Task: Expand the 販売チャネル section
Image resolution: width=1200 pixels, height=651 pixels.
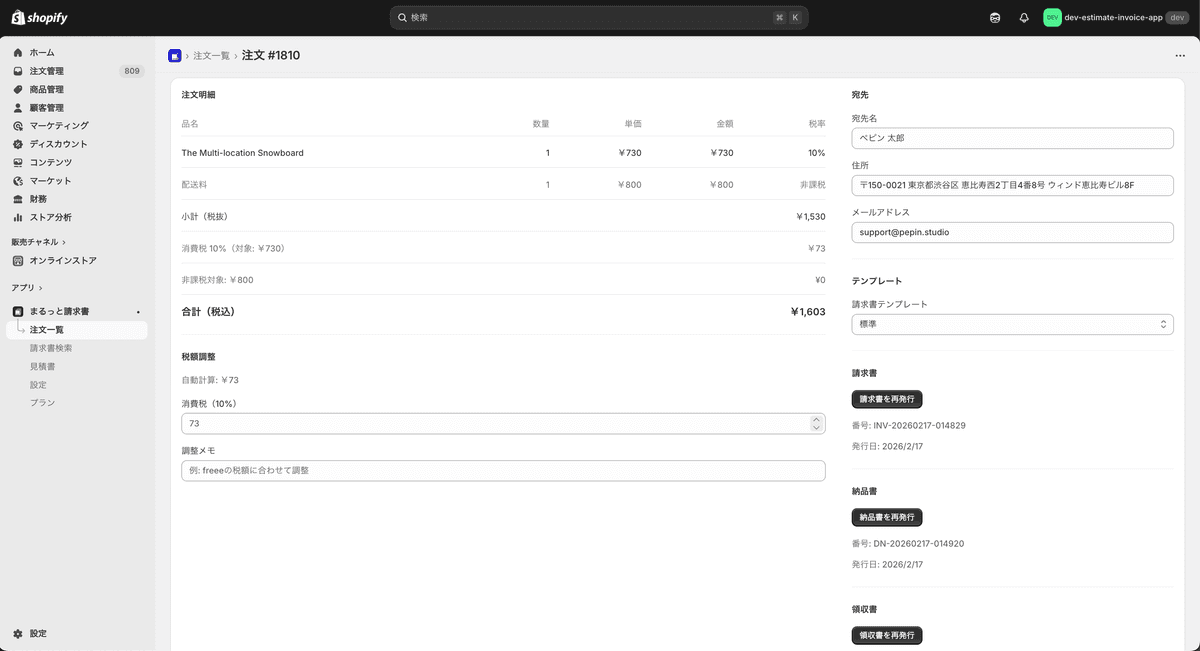Action: coord(38,242)
